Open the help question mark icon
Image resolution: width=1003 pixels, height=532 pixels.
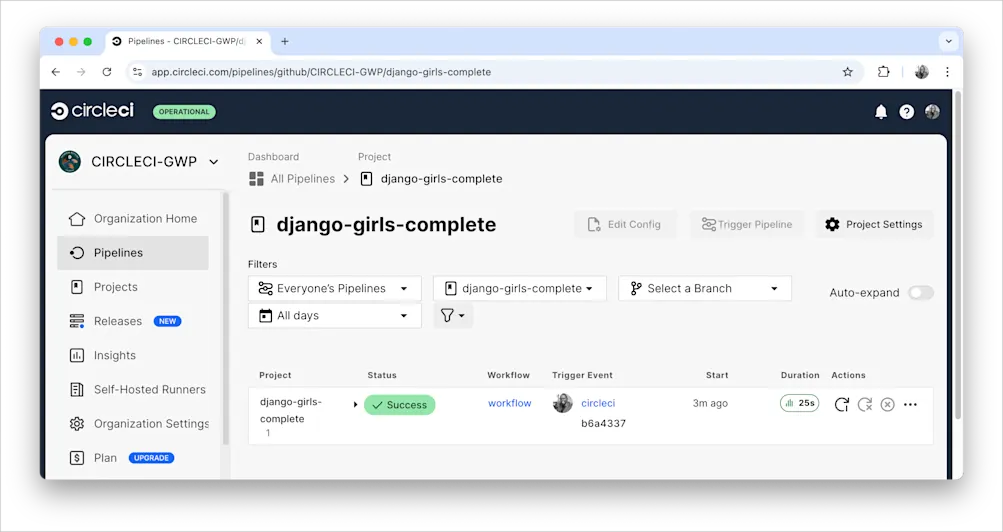(906, 112)
